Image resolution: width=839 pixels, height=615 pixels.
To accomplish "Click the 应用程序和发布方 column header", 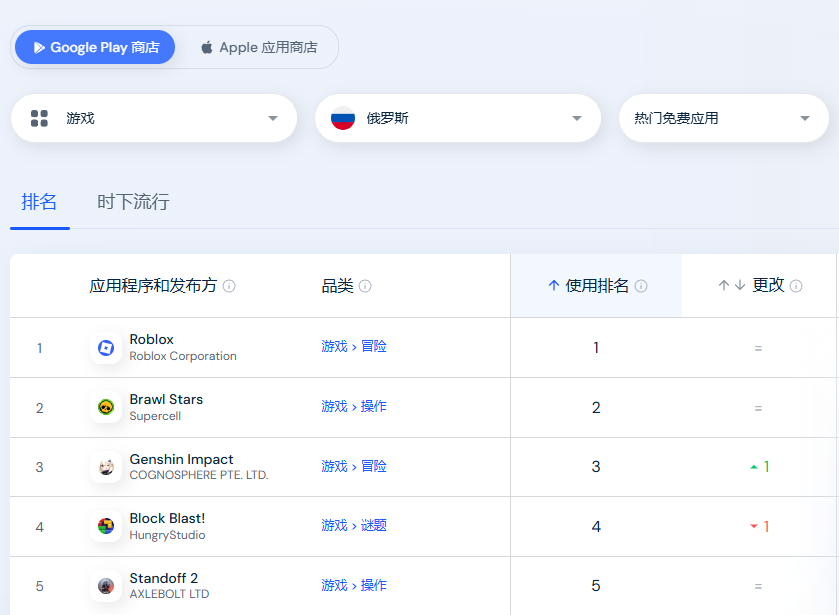I will point(153,286).
